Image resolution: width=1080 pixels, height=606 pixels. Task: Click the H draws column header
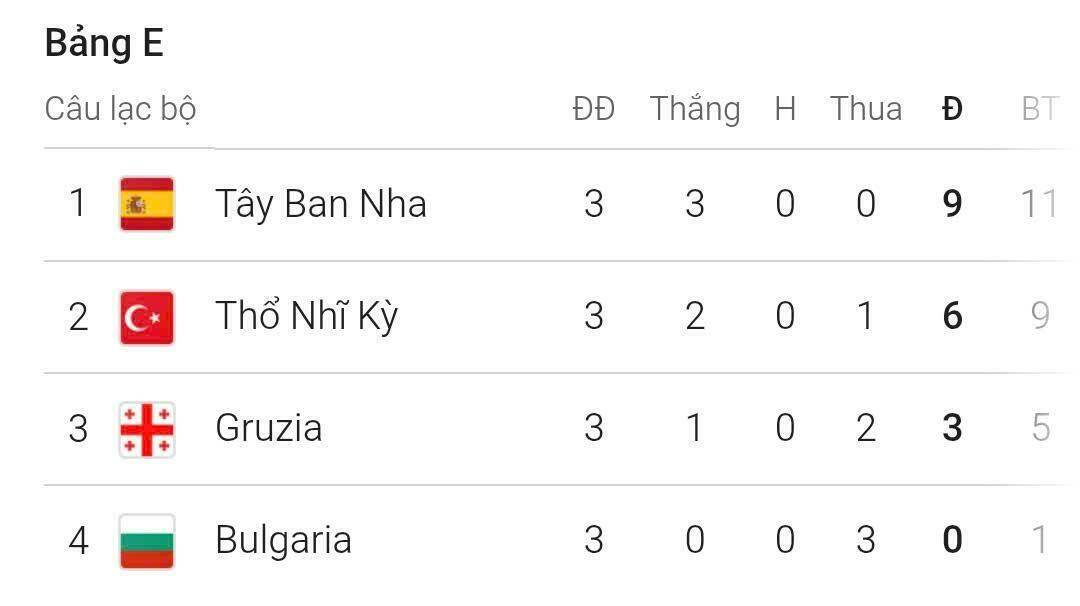coord(785,109)
